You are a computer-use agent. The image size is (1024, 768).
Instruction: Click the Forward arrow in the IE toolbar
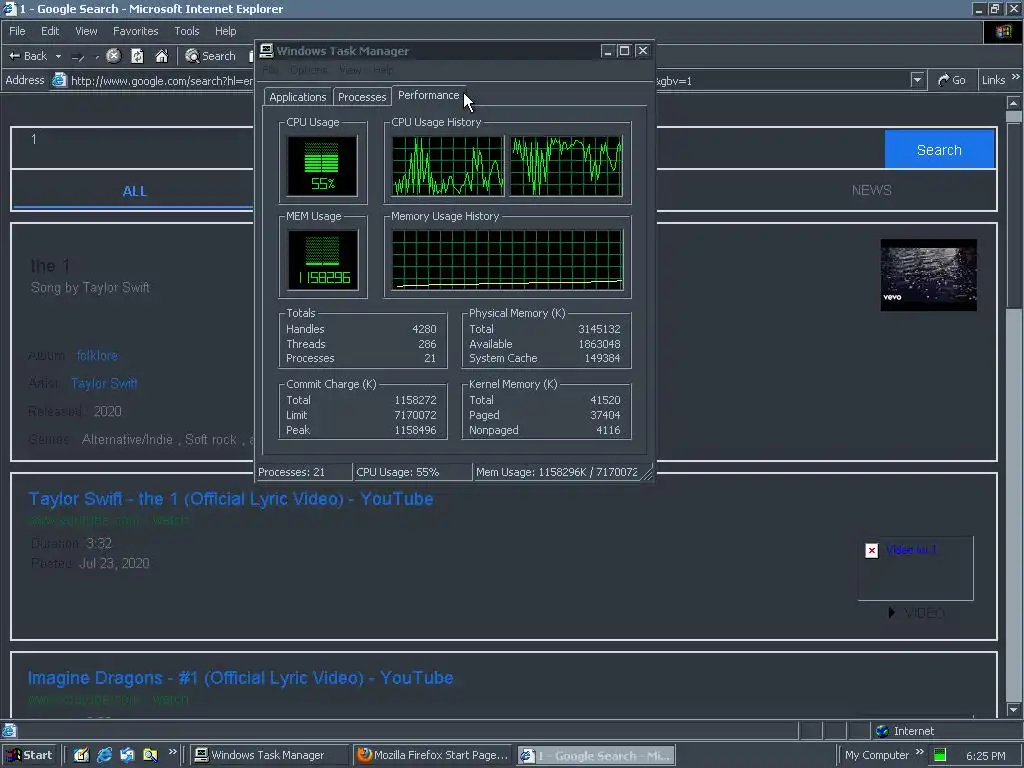78,57
